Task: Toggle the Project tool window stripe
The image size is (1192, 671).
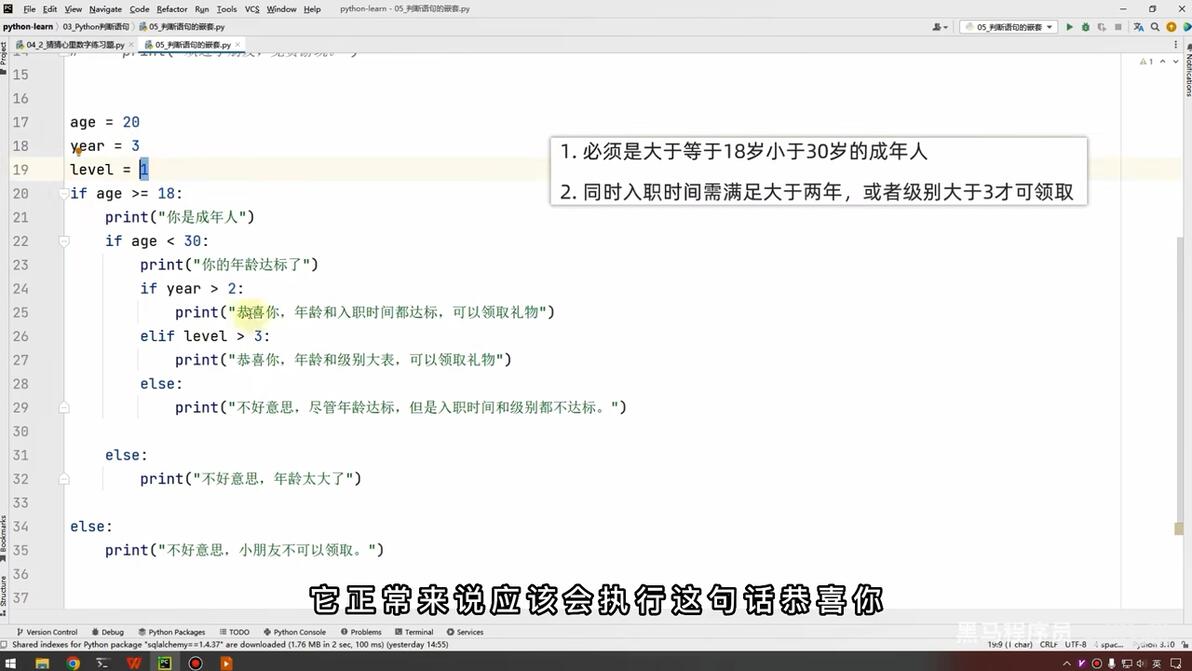Action: [x=4, y=59]
